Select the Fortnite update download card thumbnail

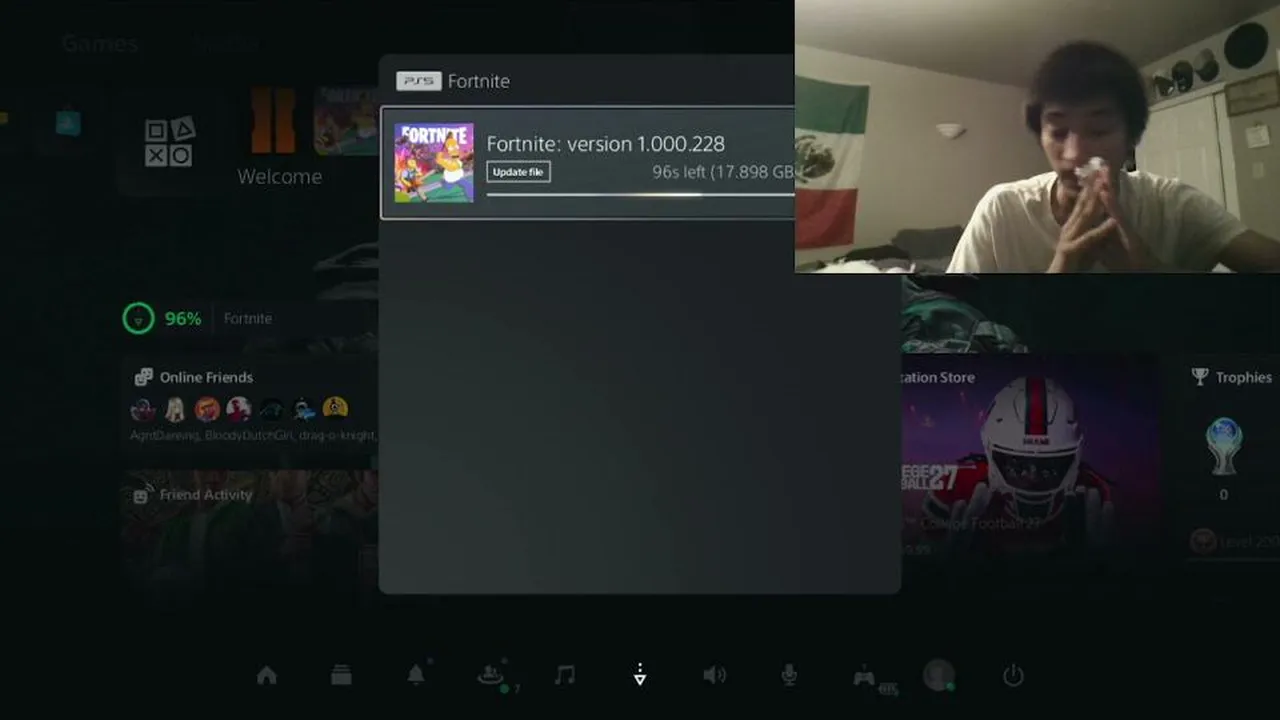pos(434,163)
